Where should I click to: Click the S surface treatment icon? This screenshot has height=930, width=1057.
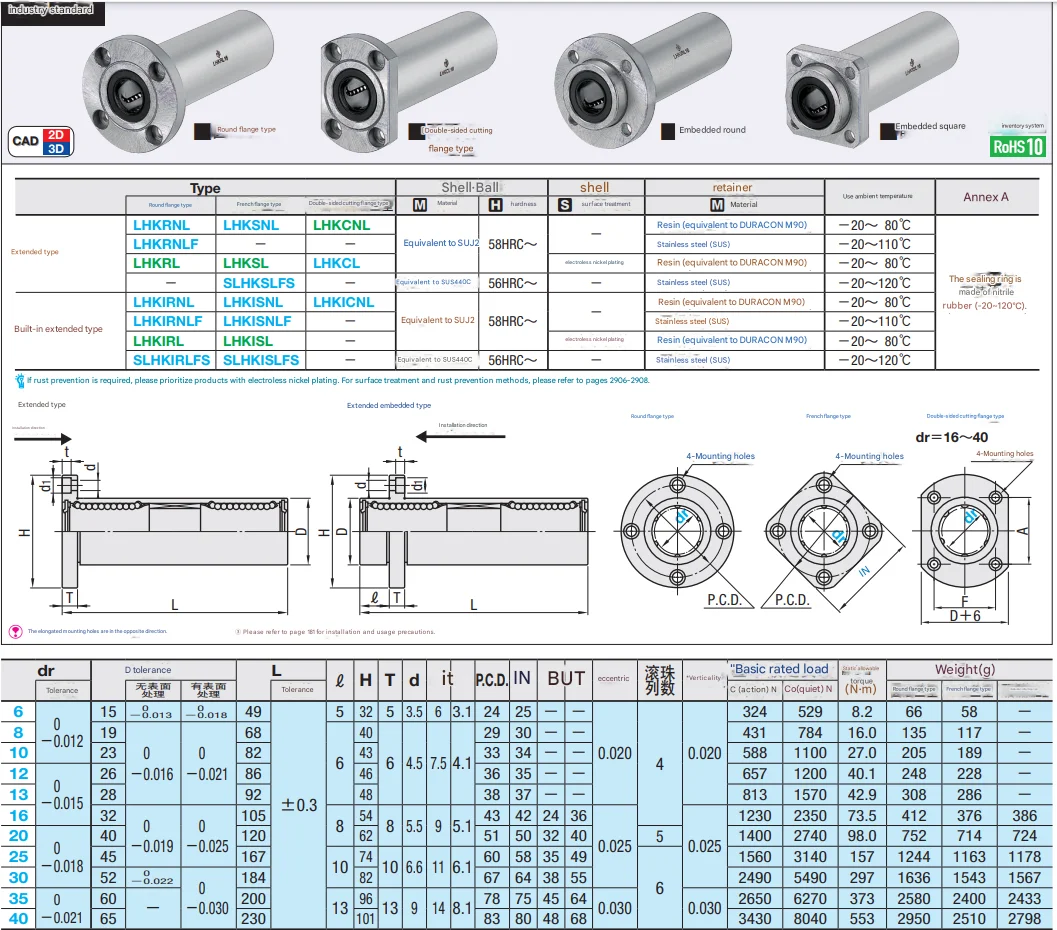point(565,204)
